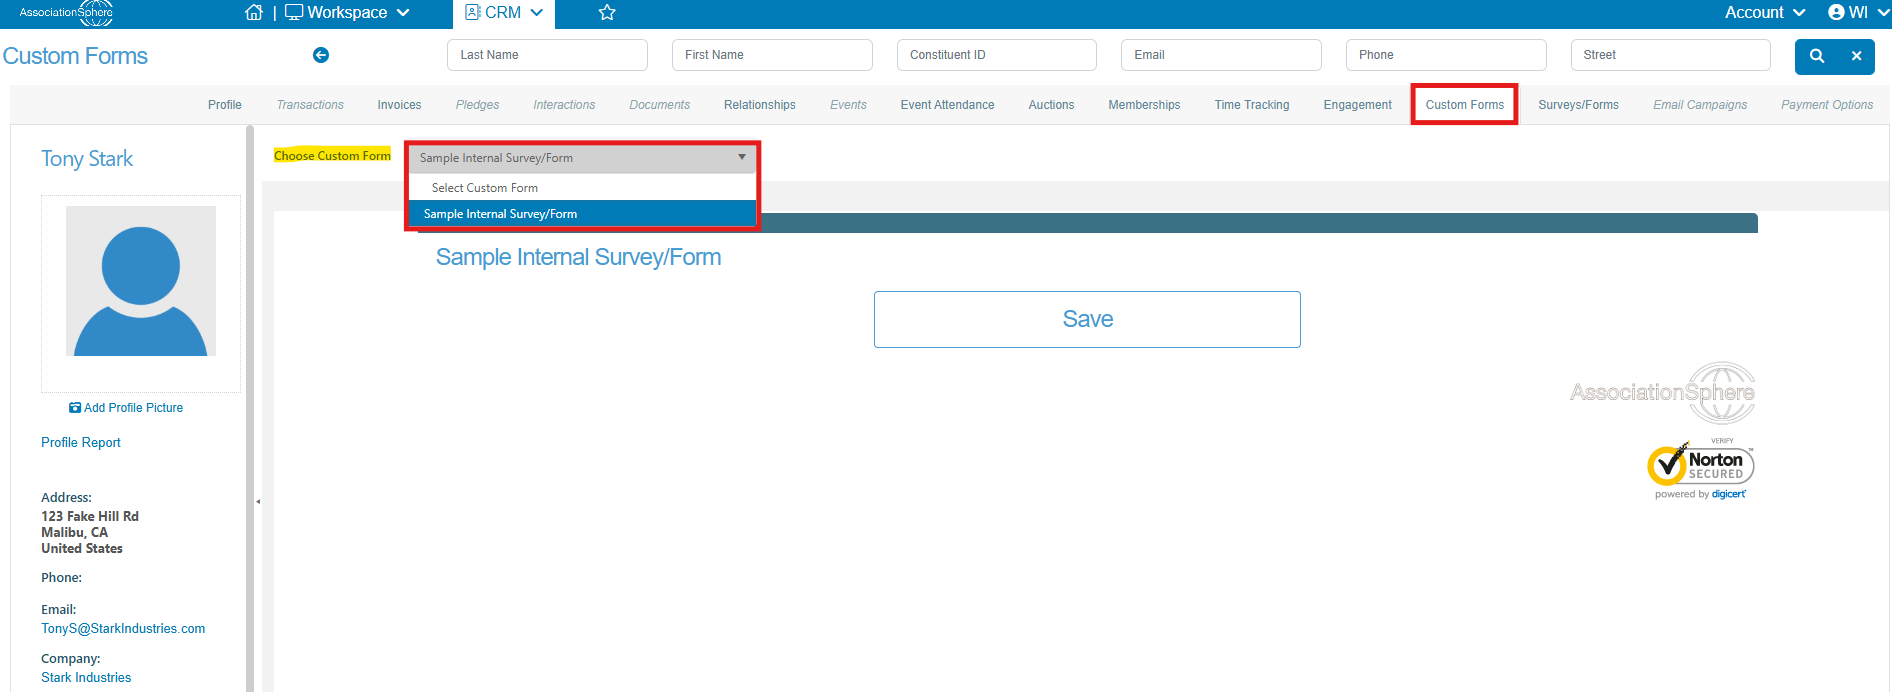This screenshot has height=692, width=1892.
Task: Open the Payment Options tab
Action: click(1827, 105)
